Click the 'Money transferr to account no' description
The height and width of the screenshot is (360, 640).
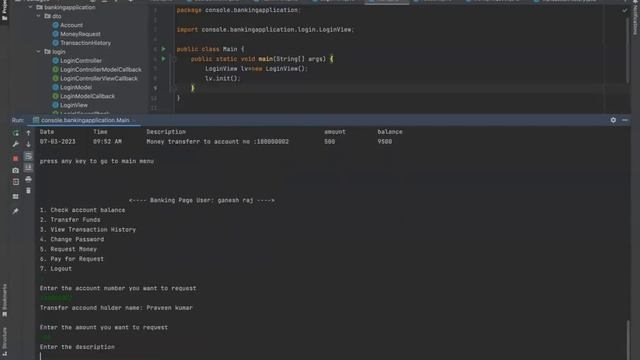click(x=218, y=142)
